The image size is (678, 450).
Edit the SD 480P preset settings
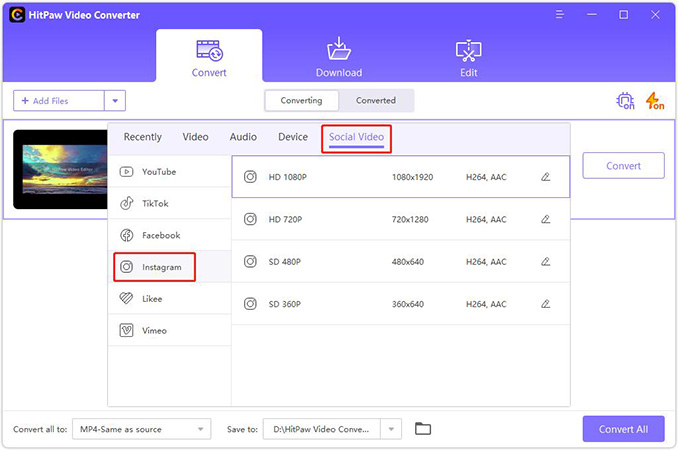[546, 262]
